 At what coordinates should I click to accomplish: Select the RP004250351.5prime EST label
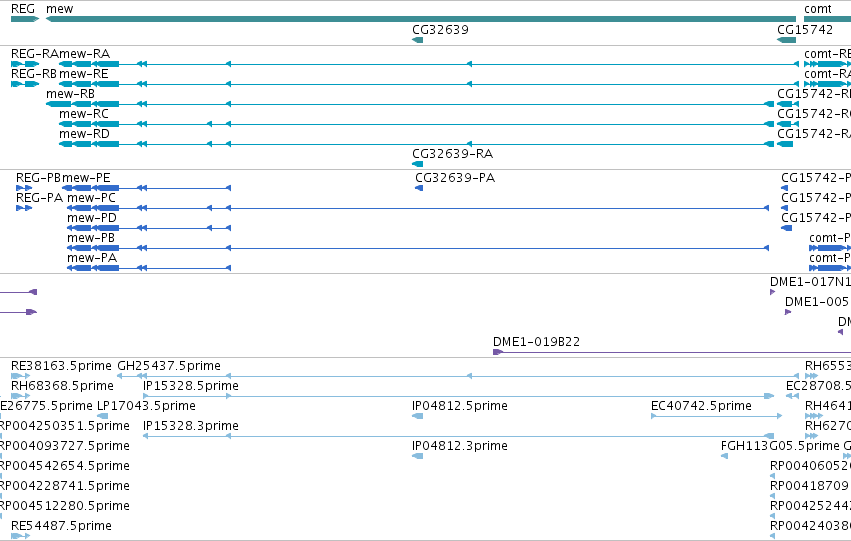click(x=65, y=426)
